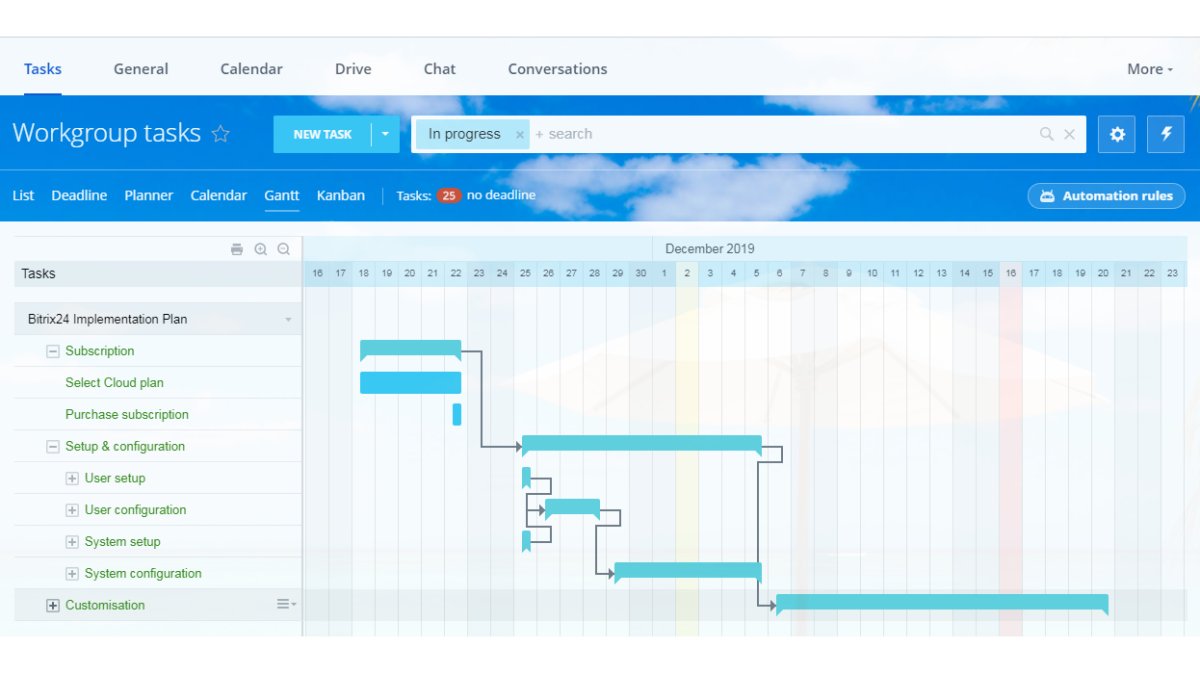The height and width of the screenshot is (675, 1200).
Task: Switch to Deadline view
Action: pos(79,195)
